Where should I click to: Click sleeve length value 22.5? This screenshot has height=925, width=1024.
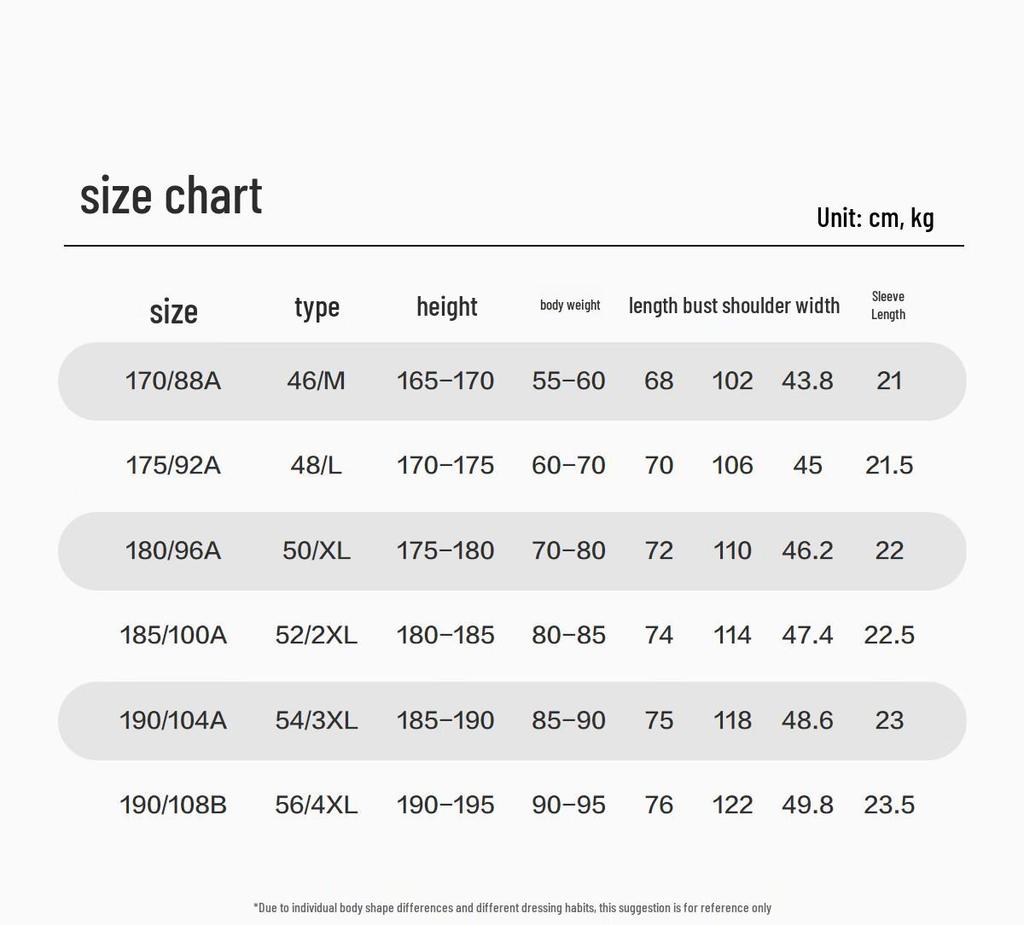(x=889, y=635)
